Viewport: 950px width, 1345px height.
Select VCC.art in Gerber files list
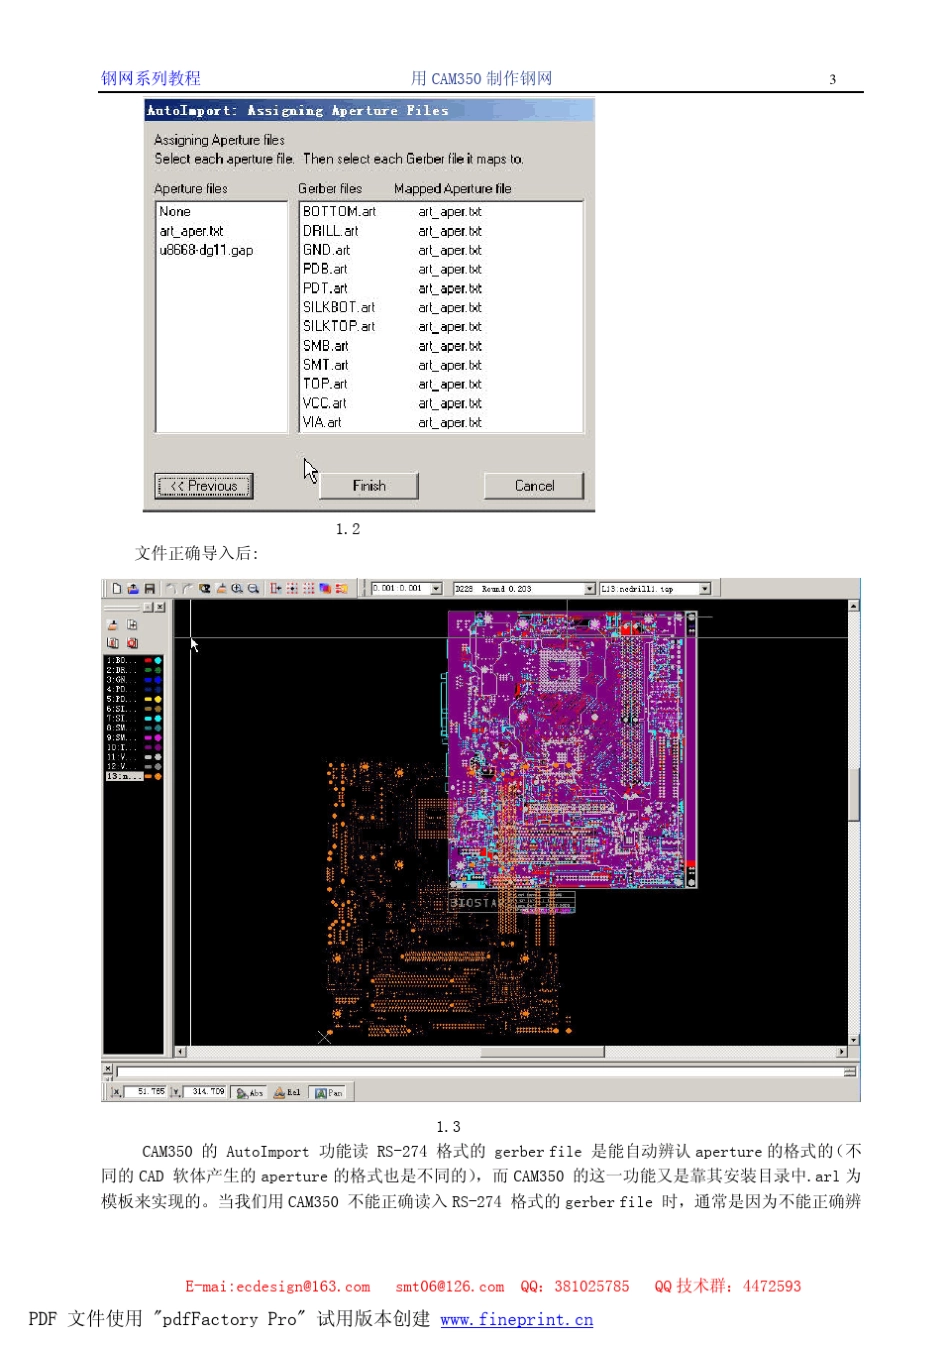tap(325, 403)
